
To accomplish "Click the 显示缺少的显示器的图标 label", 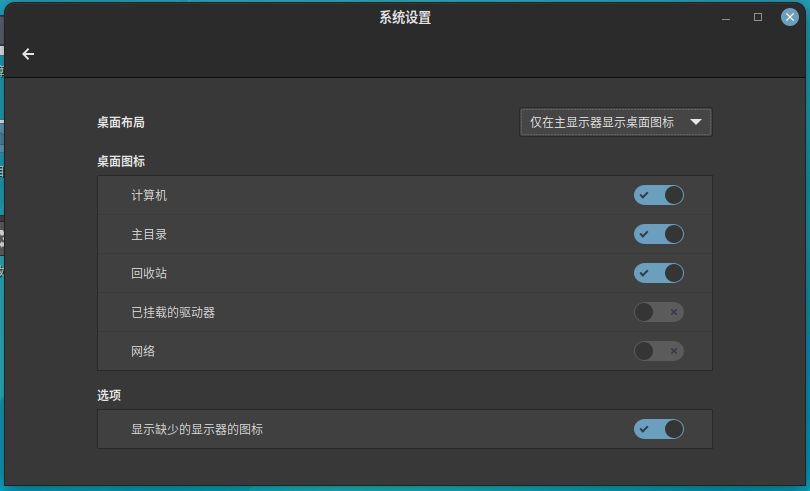I will pos(197,429).
